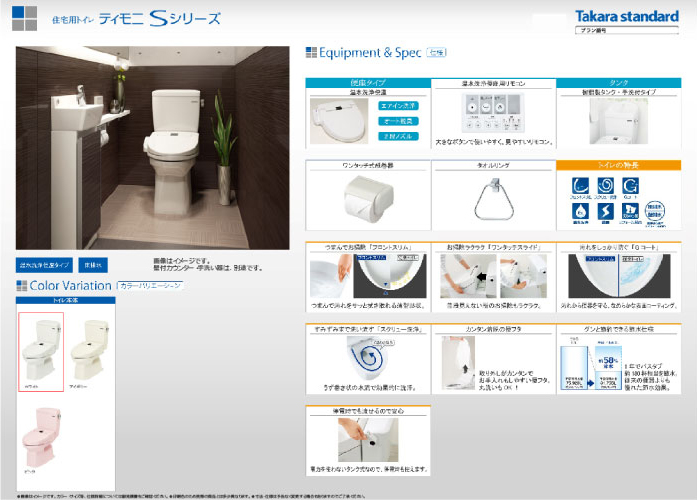
Task: Click the プラン番号 field under Takara standard
Action: pyautogui.click(x=627, y=30)
